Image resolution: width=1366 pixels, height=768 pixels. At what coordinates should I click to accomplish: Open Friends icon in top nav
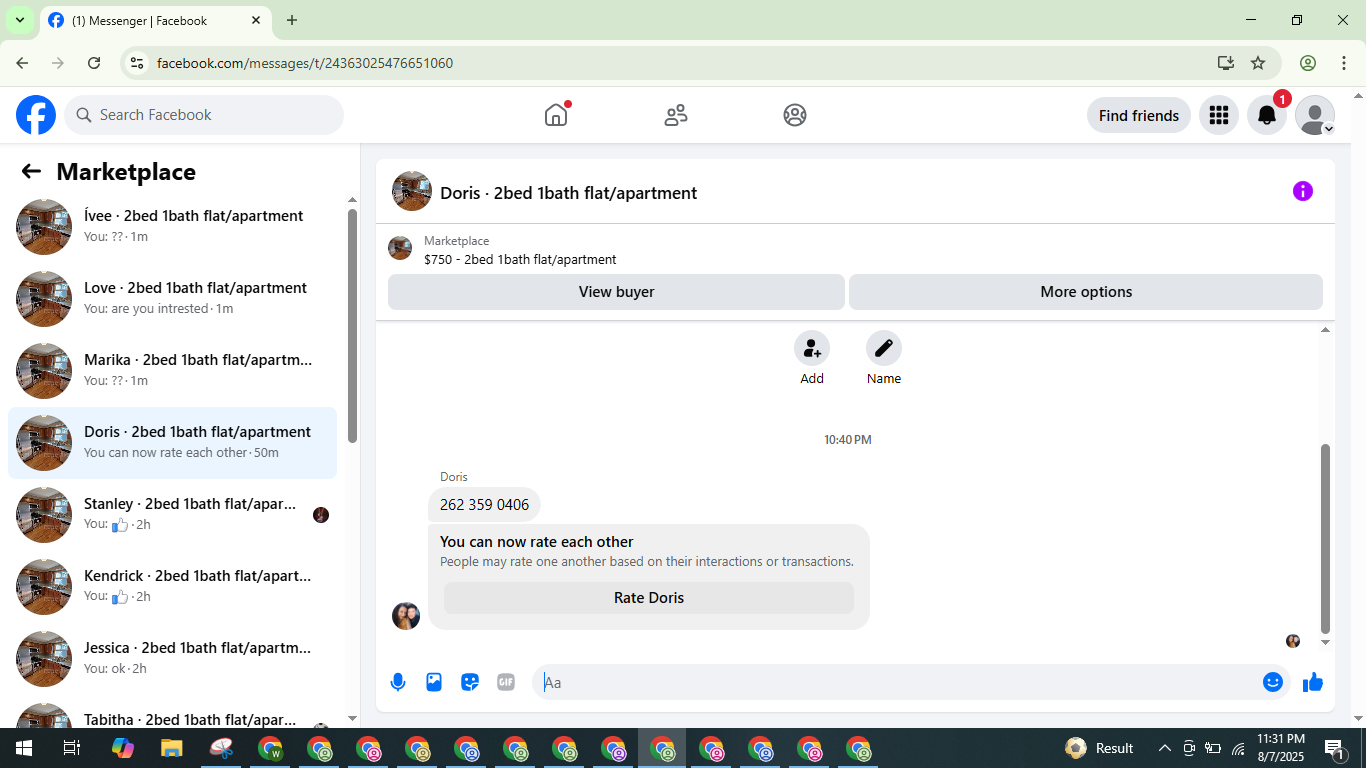point(676,115)
